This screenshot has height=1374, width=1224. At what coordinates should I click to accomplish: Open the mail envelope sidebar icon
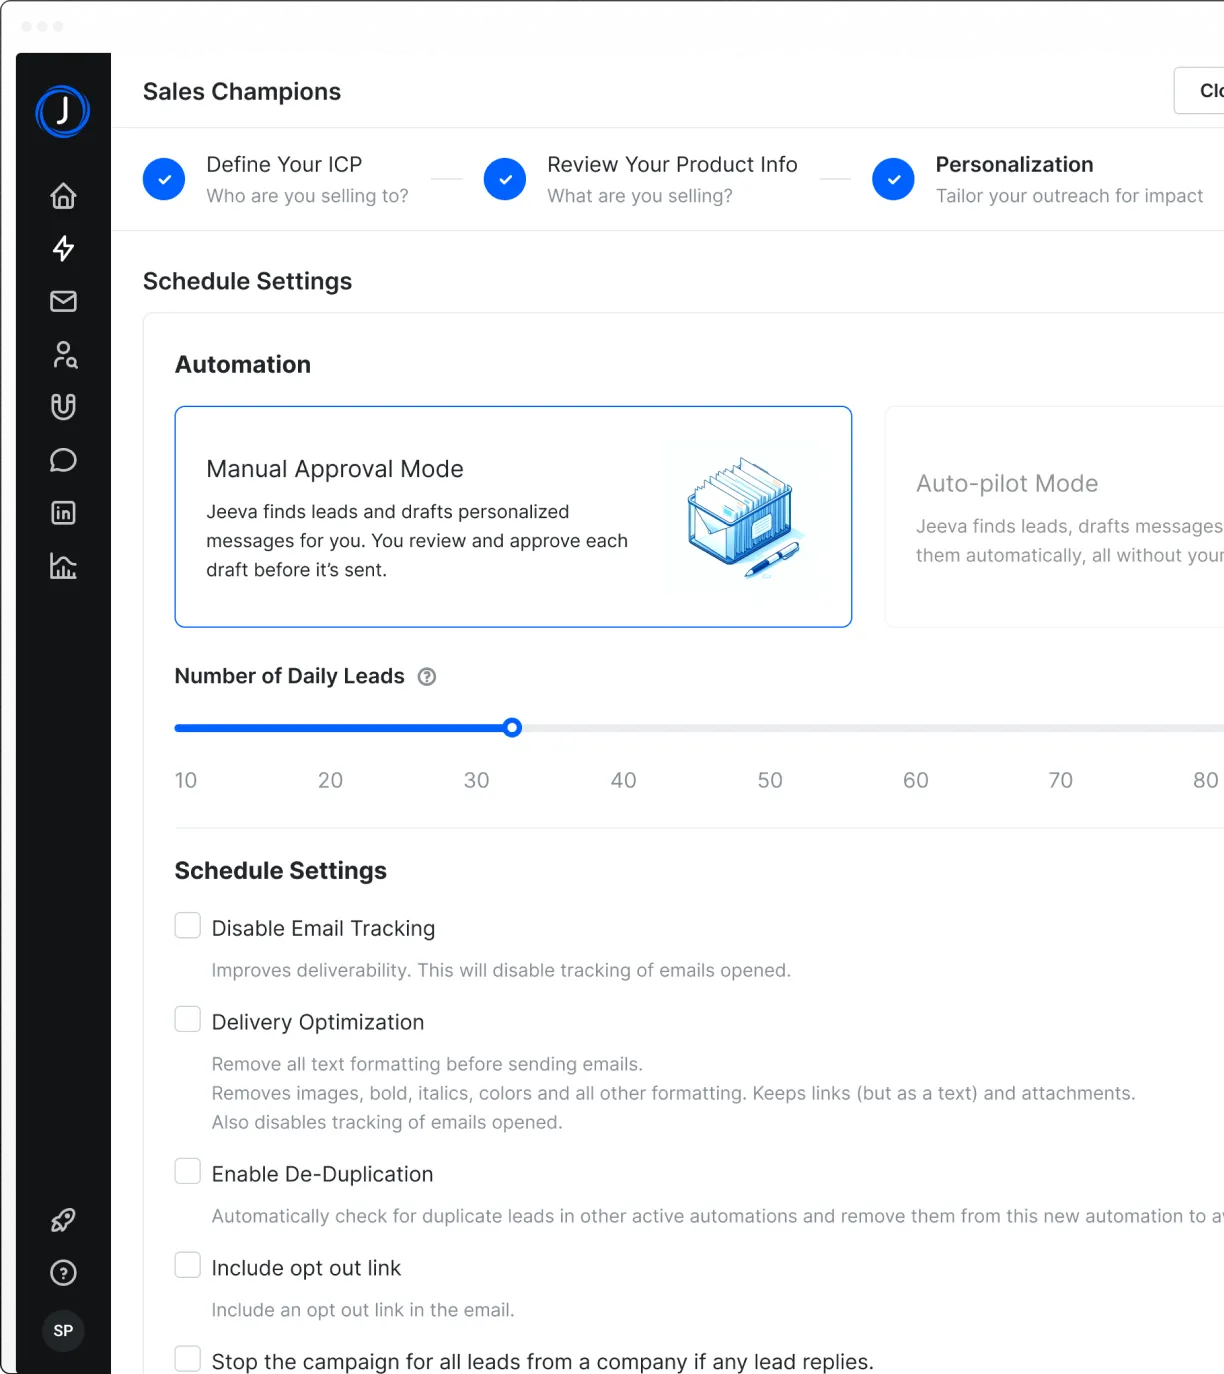63,301
